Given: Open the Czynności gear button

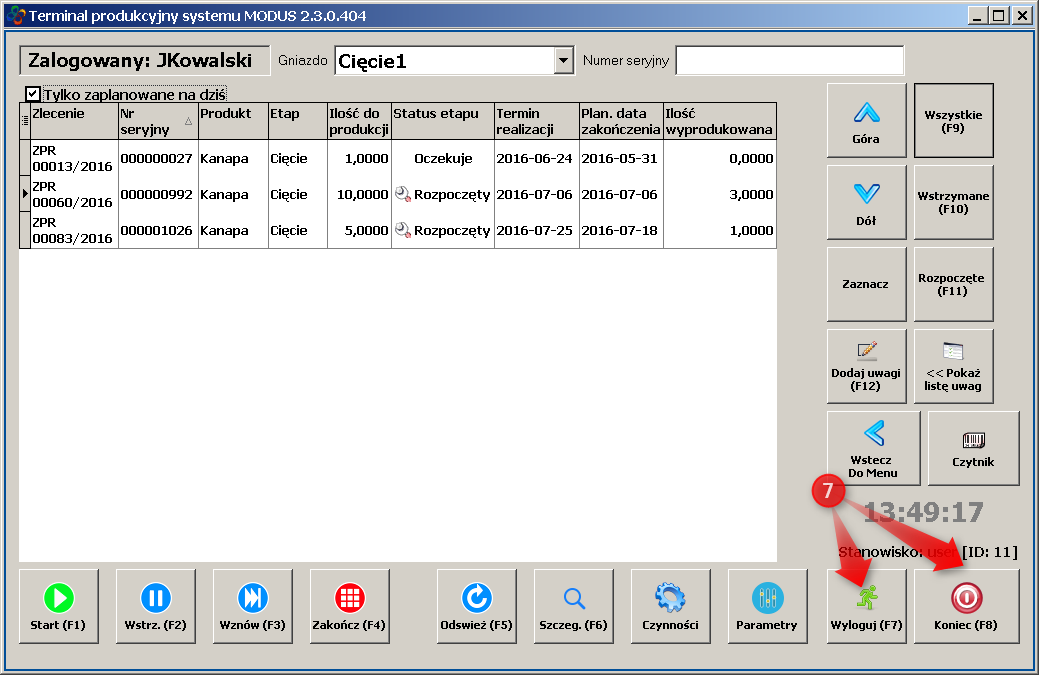Looking at the screenshot, I should click(670, 606).
